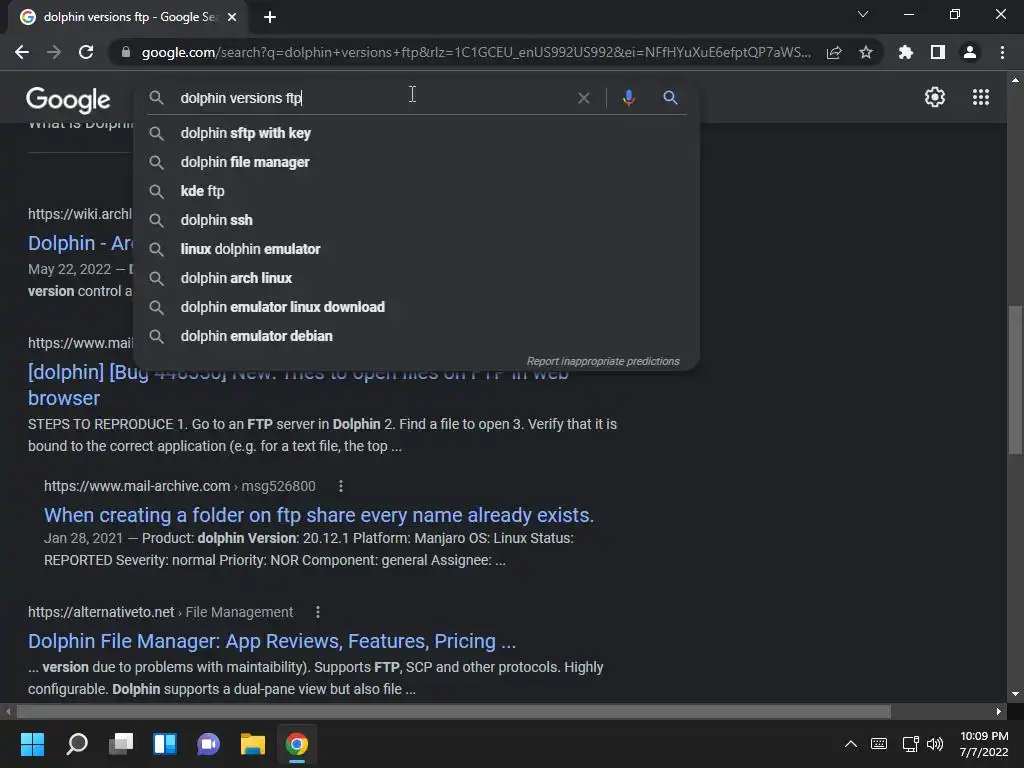1024x768 pixels.
Task: Open more options for alternativeto.net result
Action: tap(317, 612)
